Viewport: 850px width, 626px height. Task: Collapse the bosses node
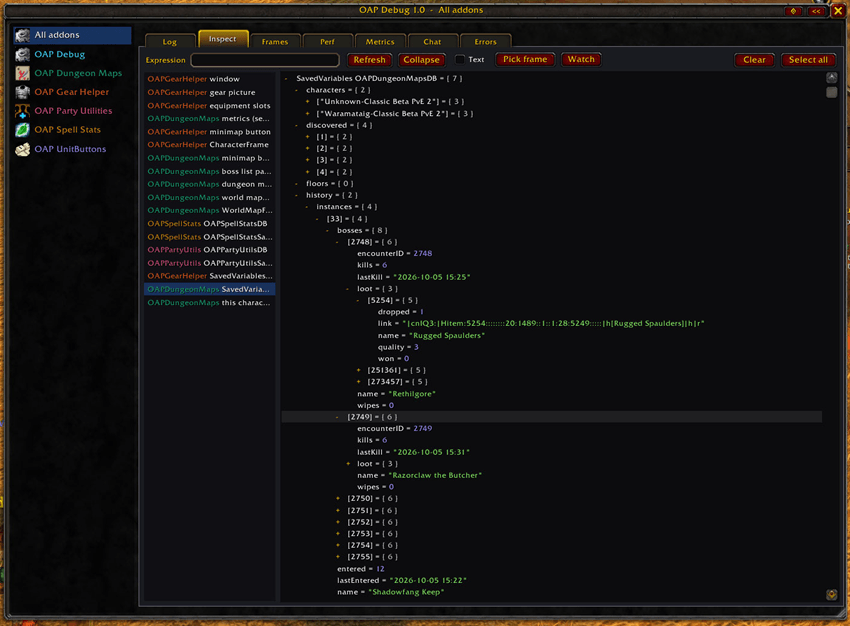327,230
